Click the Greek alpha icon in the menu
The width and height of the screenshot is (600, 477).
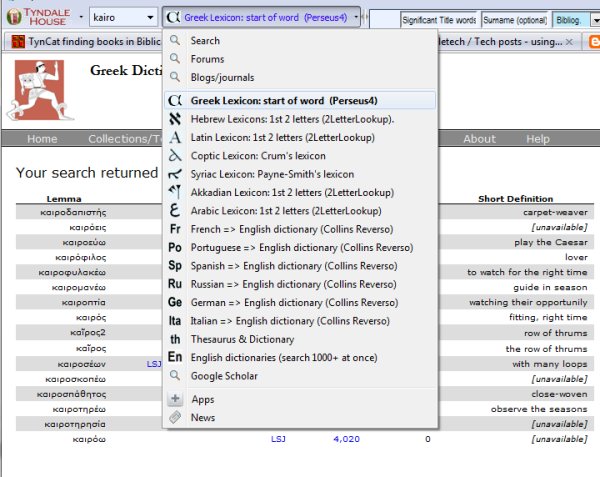tap(175, 101)
